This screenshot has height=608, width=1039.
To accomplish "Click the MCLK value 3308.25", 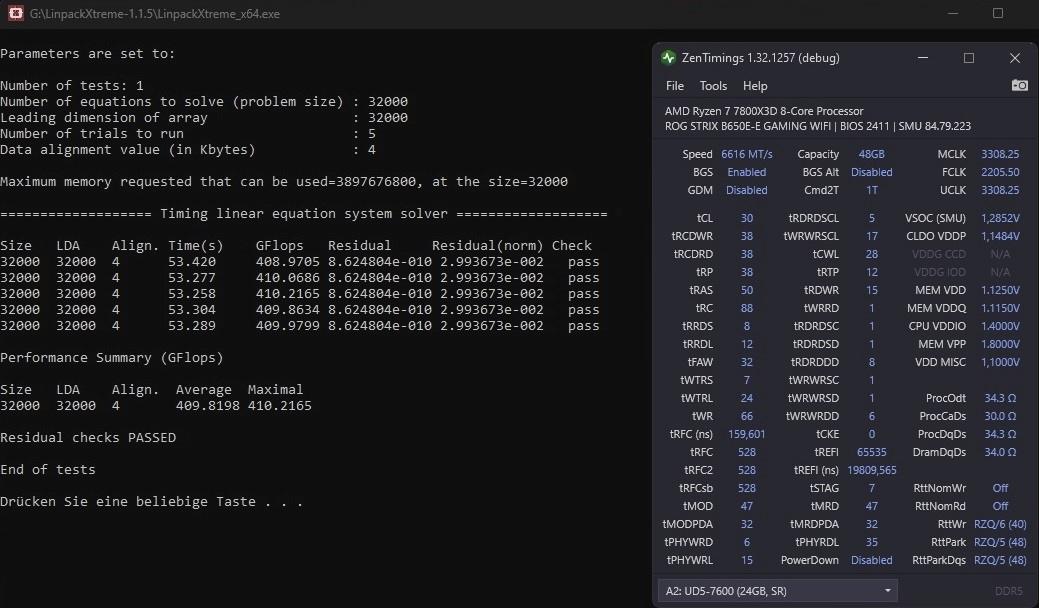I will pyautogui.click(x=1000, y=154).
